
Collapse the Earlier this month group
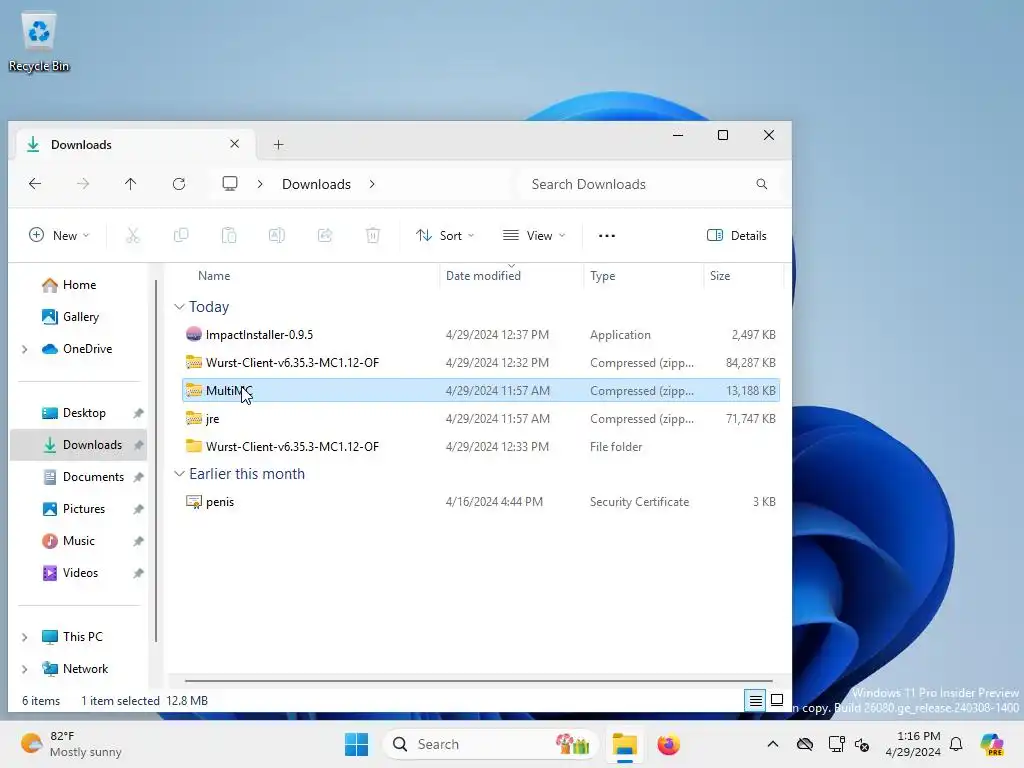tap(179, 474)
